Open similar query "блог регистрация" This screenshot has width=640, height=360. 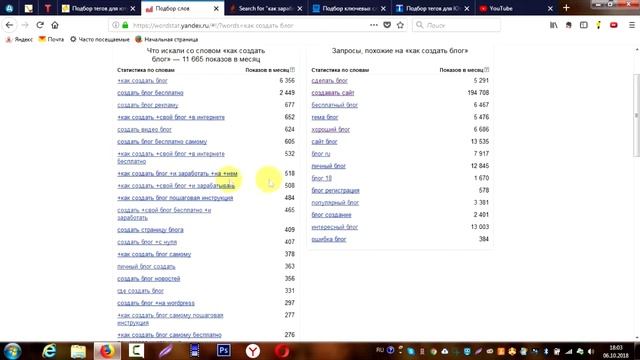336,191
